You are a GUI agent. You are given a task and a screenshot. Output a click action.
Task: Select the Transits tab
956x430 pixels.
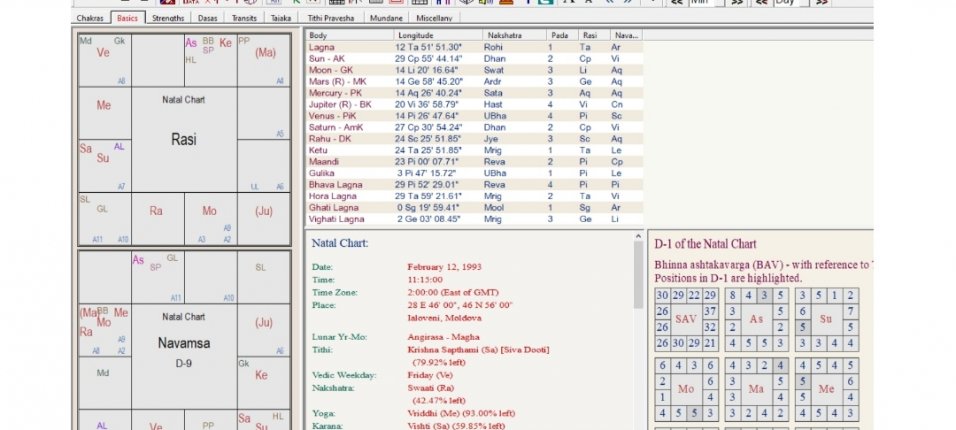tap(244, 18)
